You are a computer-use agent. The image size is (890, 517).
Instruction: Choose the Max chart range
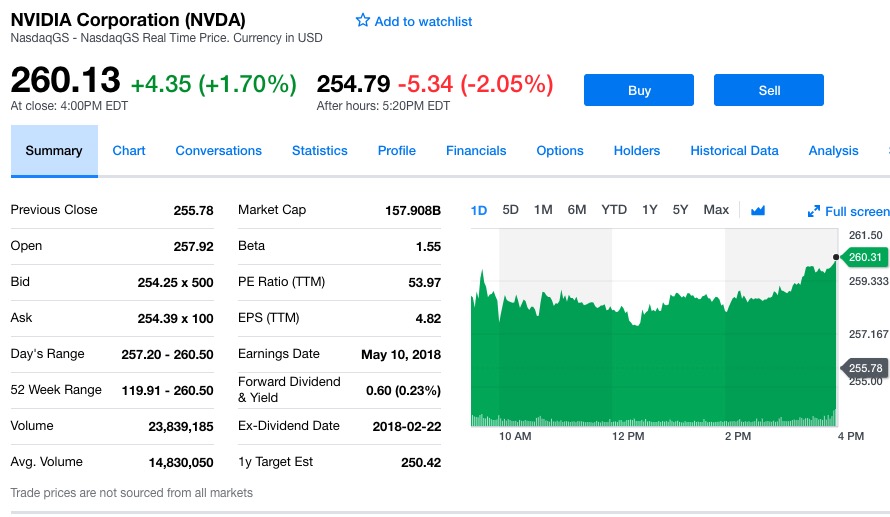pyautogui.click(x=716, y=210)
